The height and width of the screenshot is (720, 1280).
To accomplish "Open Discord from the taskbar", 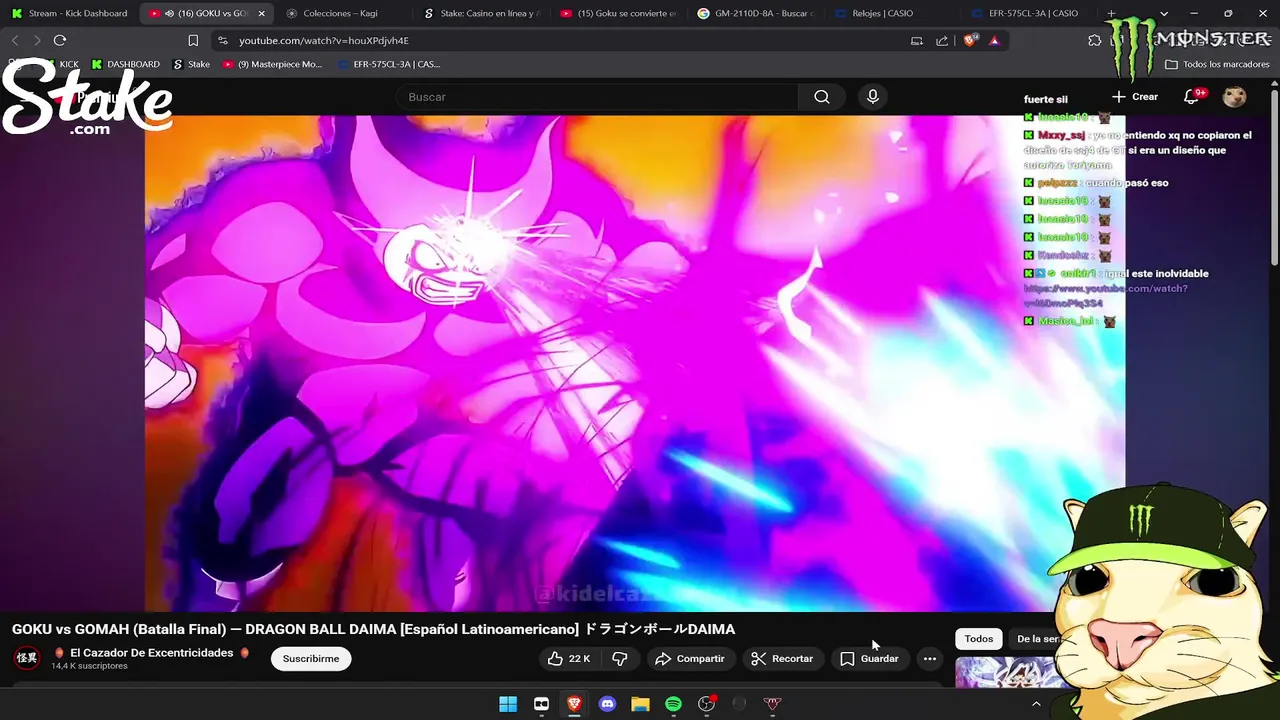I will point(607,704).
